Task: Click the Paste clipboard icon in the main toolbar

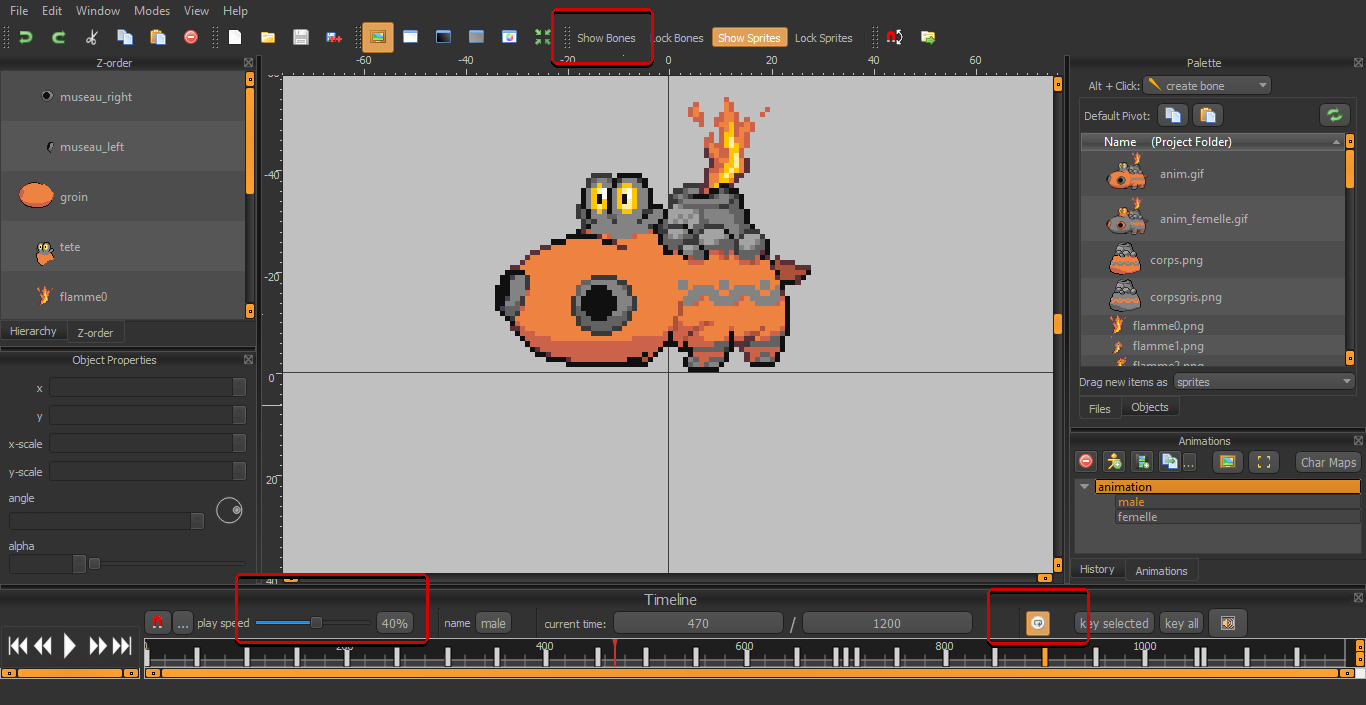Action: tap(158, 37)
